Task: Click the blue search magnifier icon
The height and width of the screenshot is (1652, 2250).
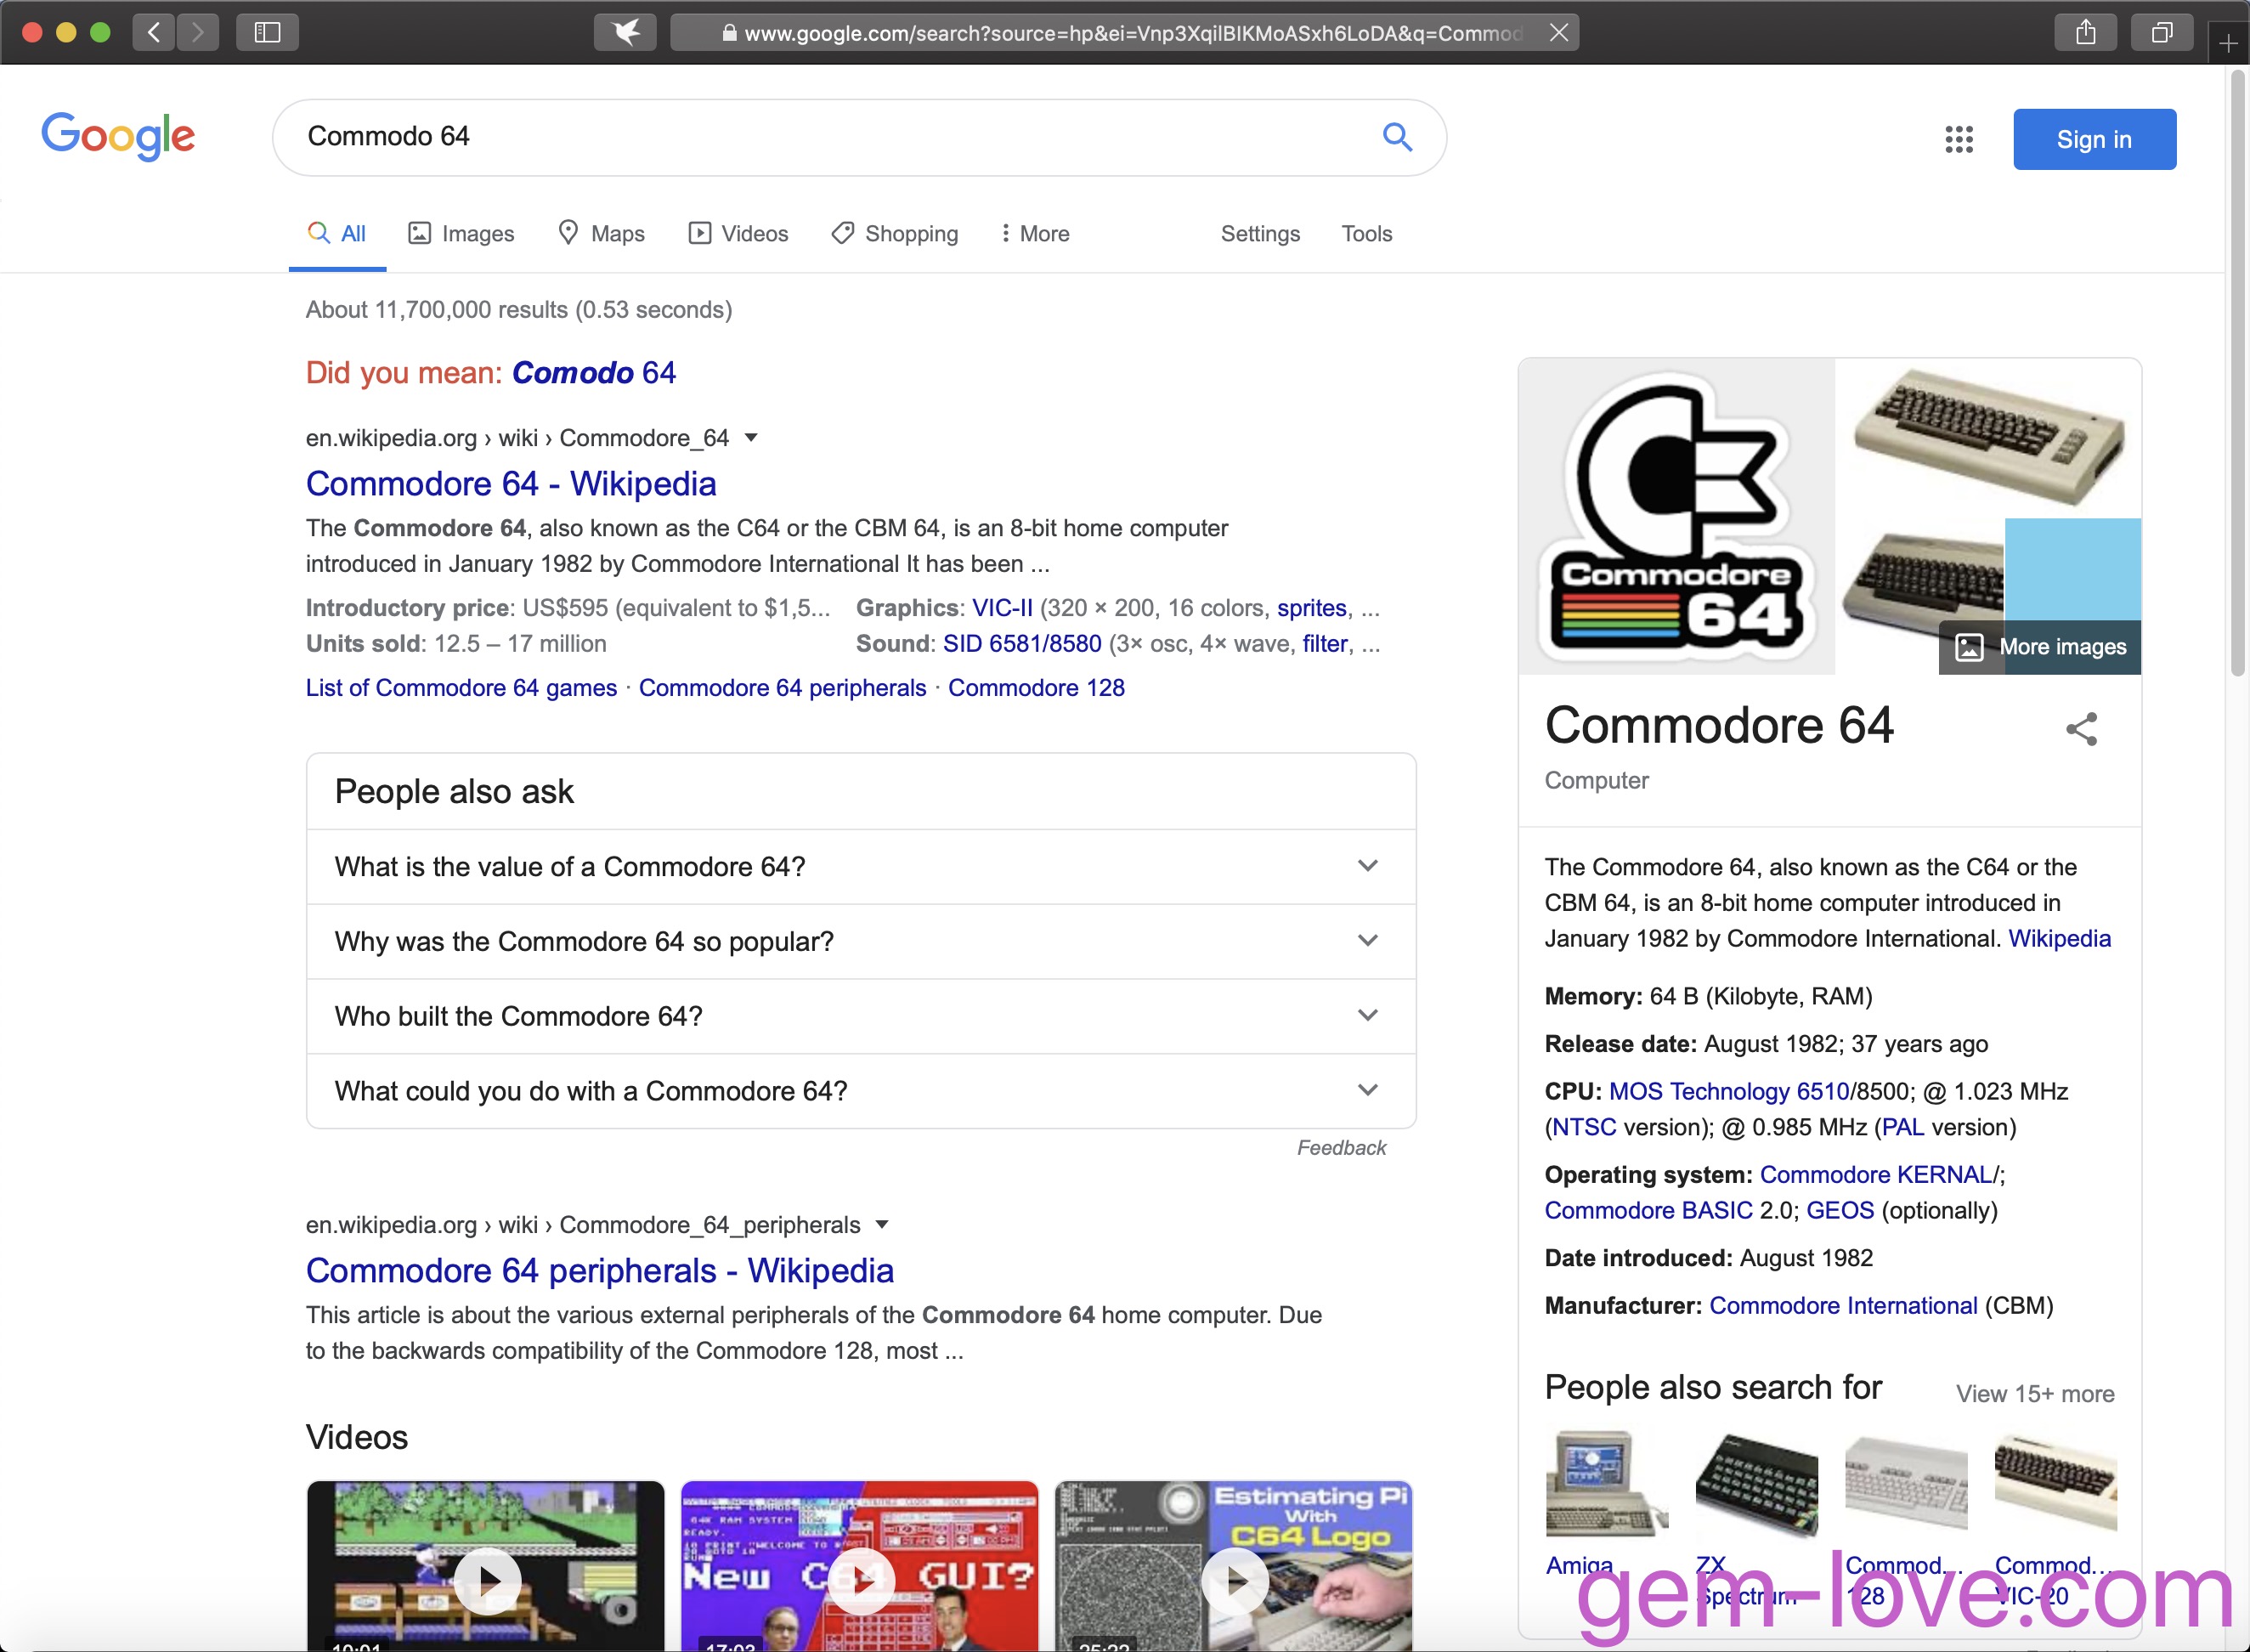Action: pyautogui.click(x=1397, y=137)
